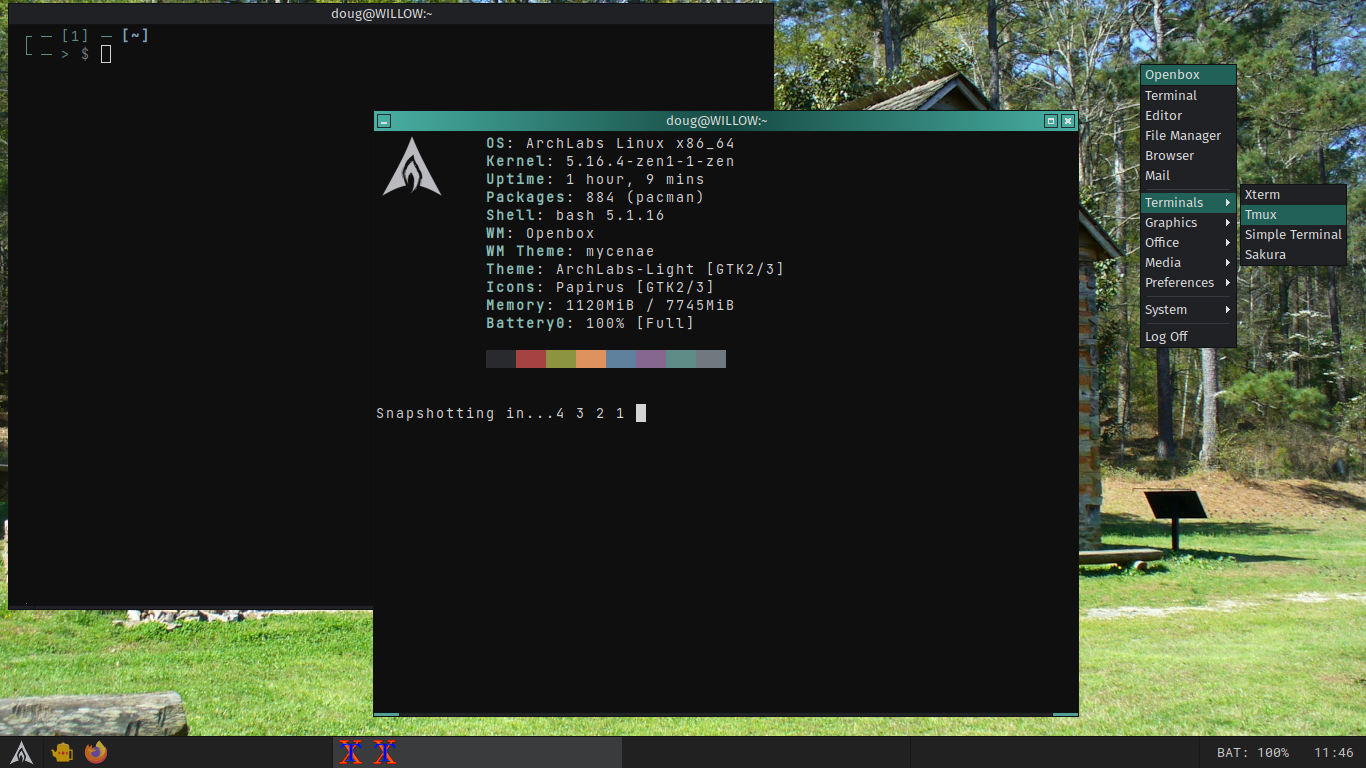Click the Openbox menu header
Screen dimensions: 1366x768
coord(1188,75)
